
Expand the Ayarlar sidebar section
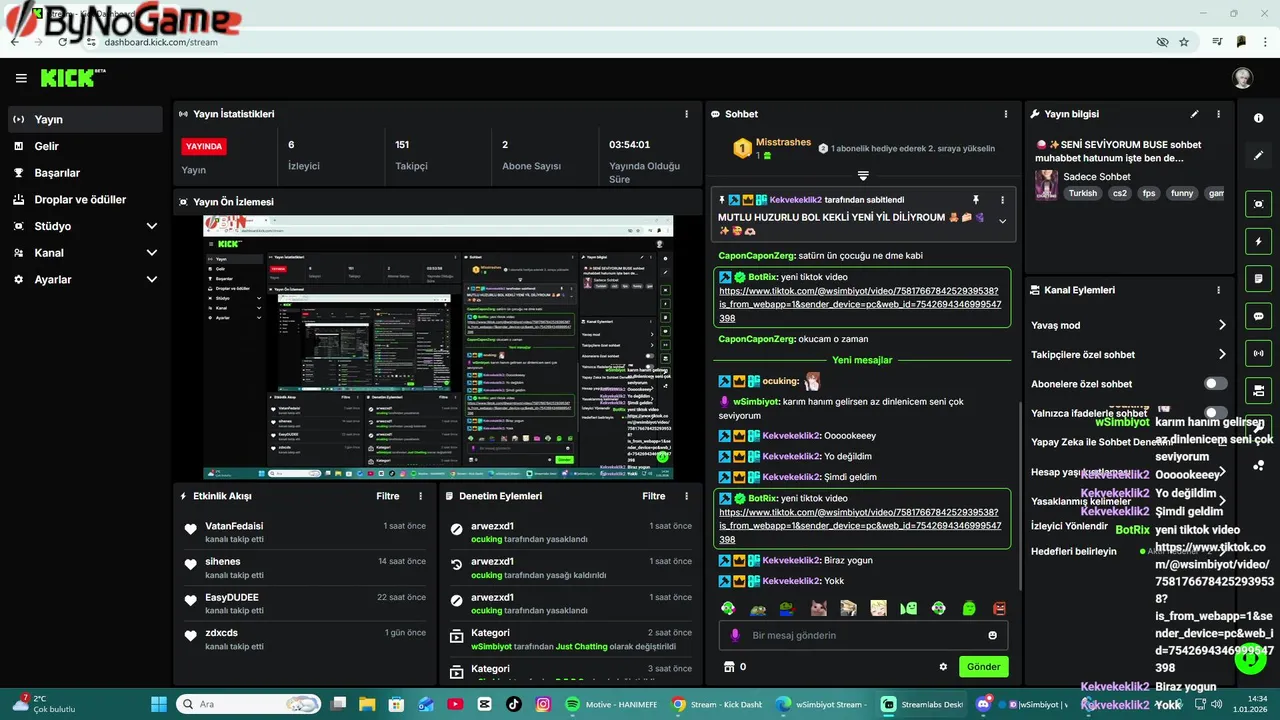coord(85,280)
